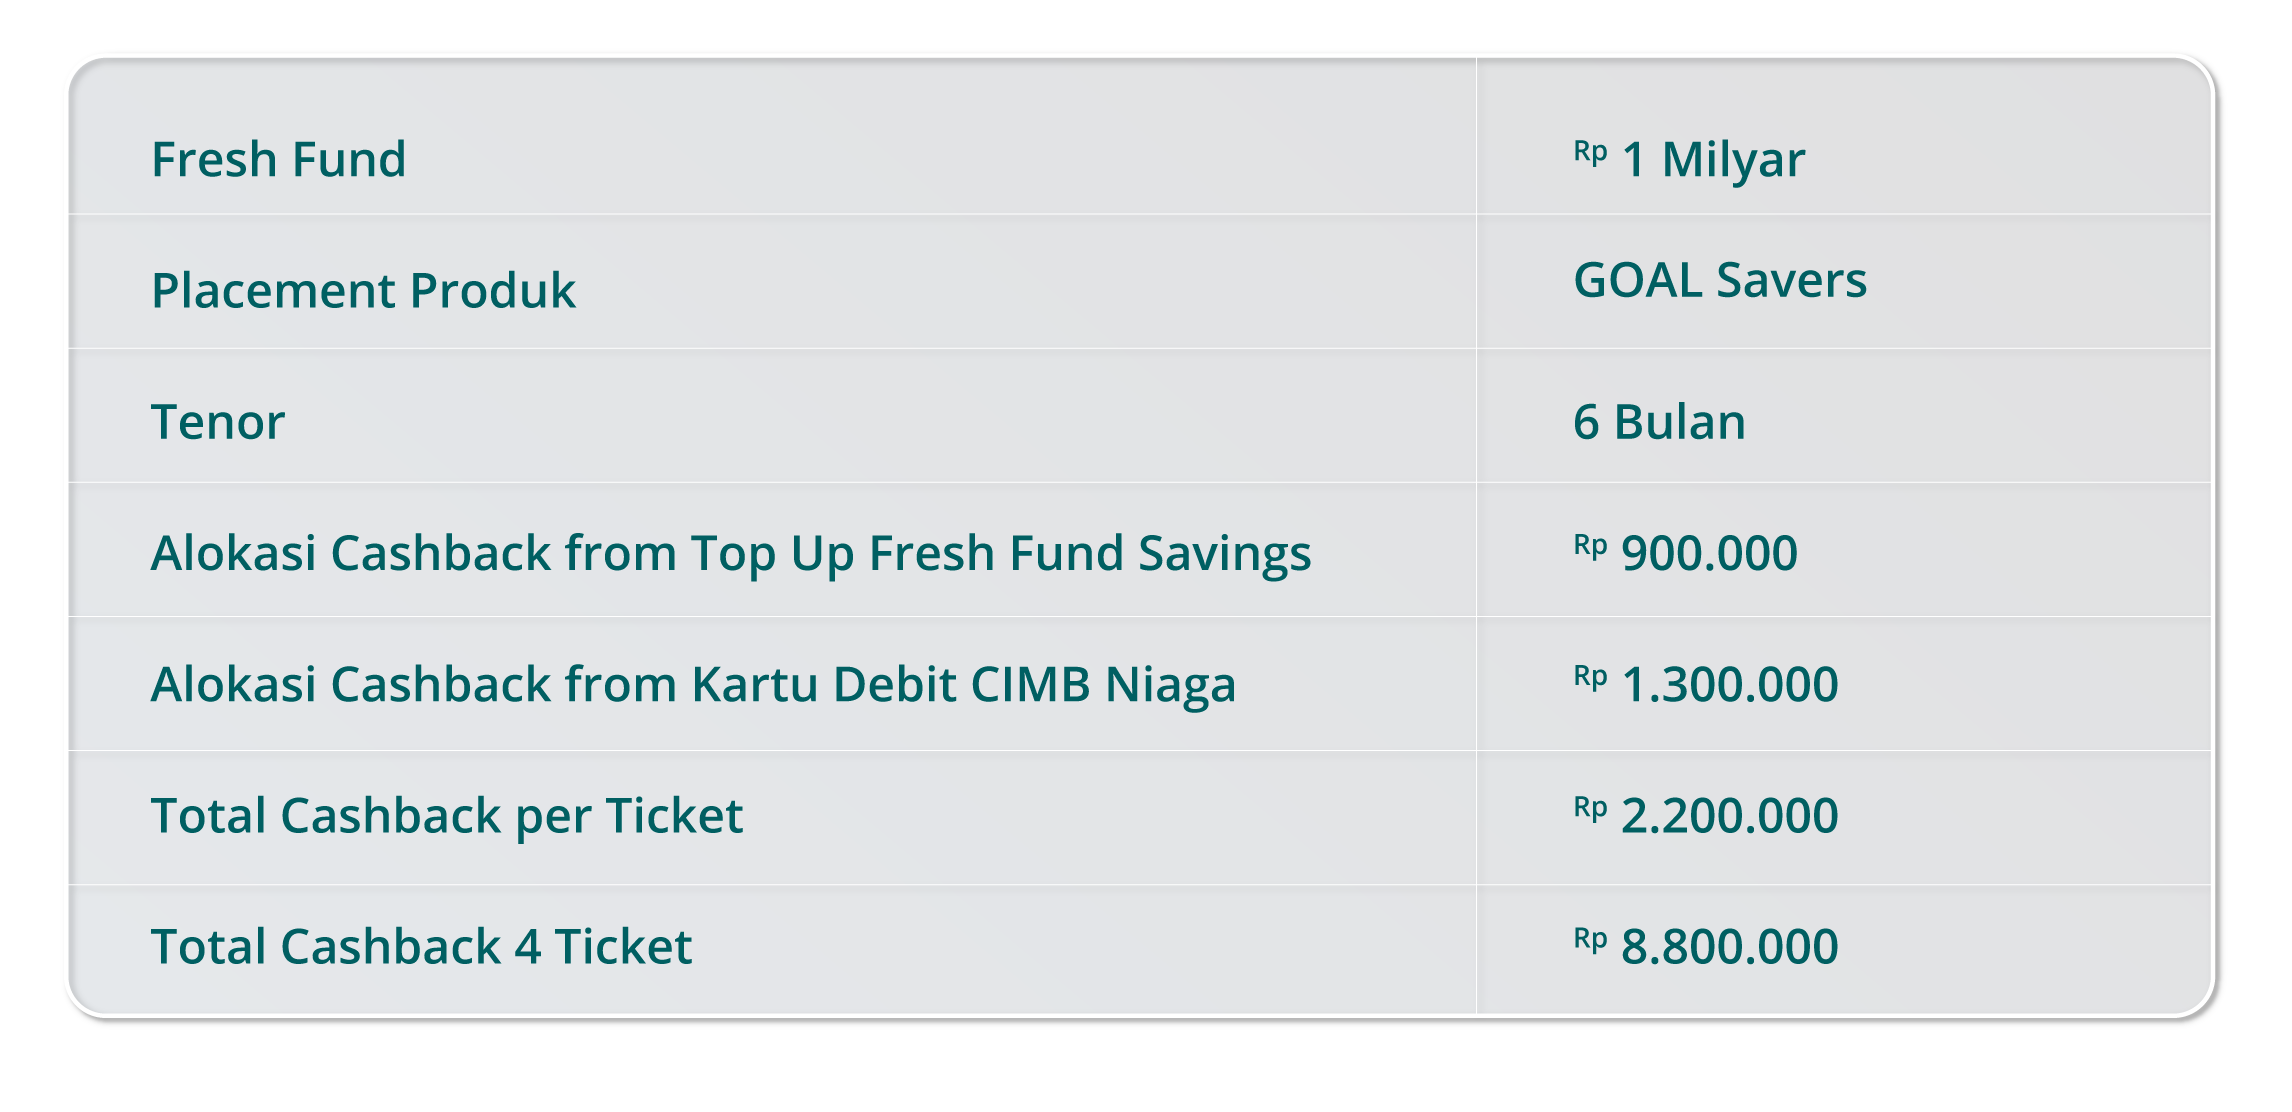This screenshot has width=2292, height=1112.
Task: Select the GOAL Savers value
Action: tap(1719, 279)
